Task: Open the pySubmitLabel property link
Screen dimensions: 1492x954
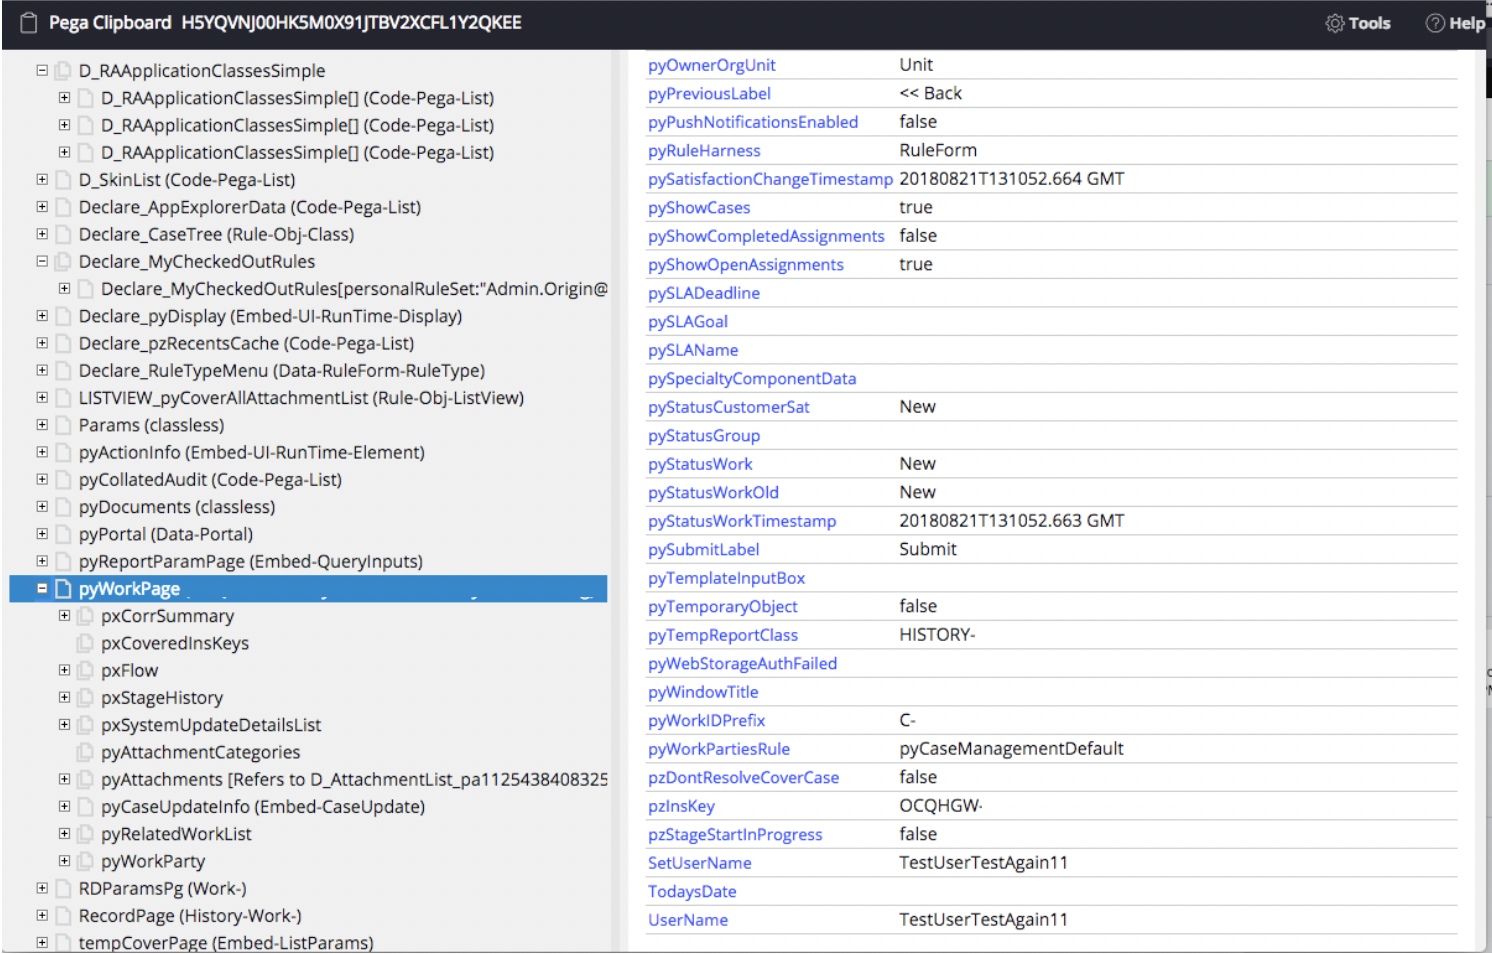Action: (704, 550)
